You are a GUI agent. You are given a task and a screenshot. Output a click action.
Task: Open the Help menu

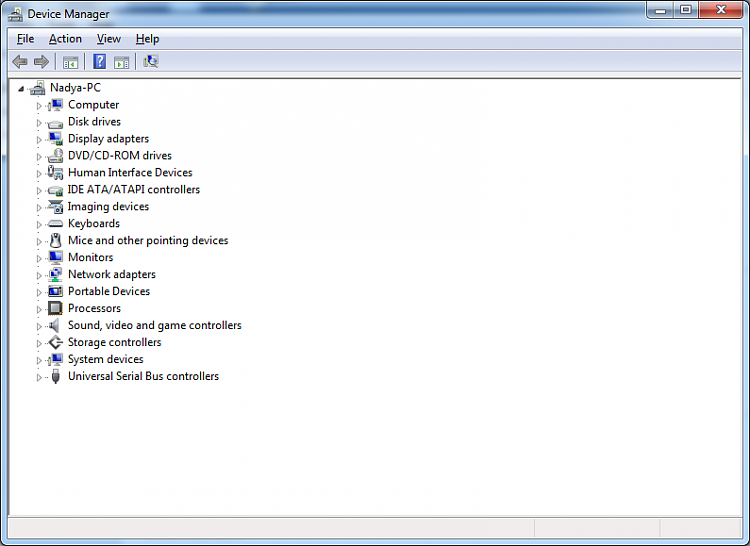click(x=147, y=39)
